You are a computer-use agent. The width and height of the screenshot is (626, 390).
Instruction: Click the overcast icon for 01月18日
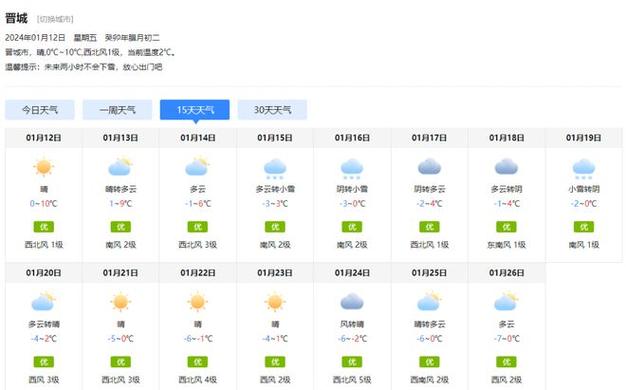click(x=506, y=167)
